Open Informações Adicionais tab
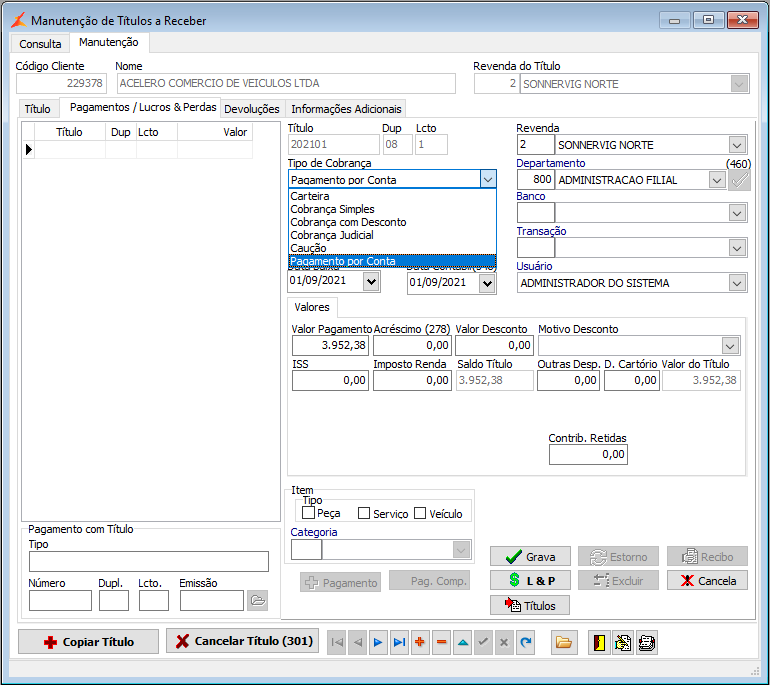 tap(346, 109)
